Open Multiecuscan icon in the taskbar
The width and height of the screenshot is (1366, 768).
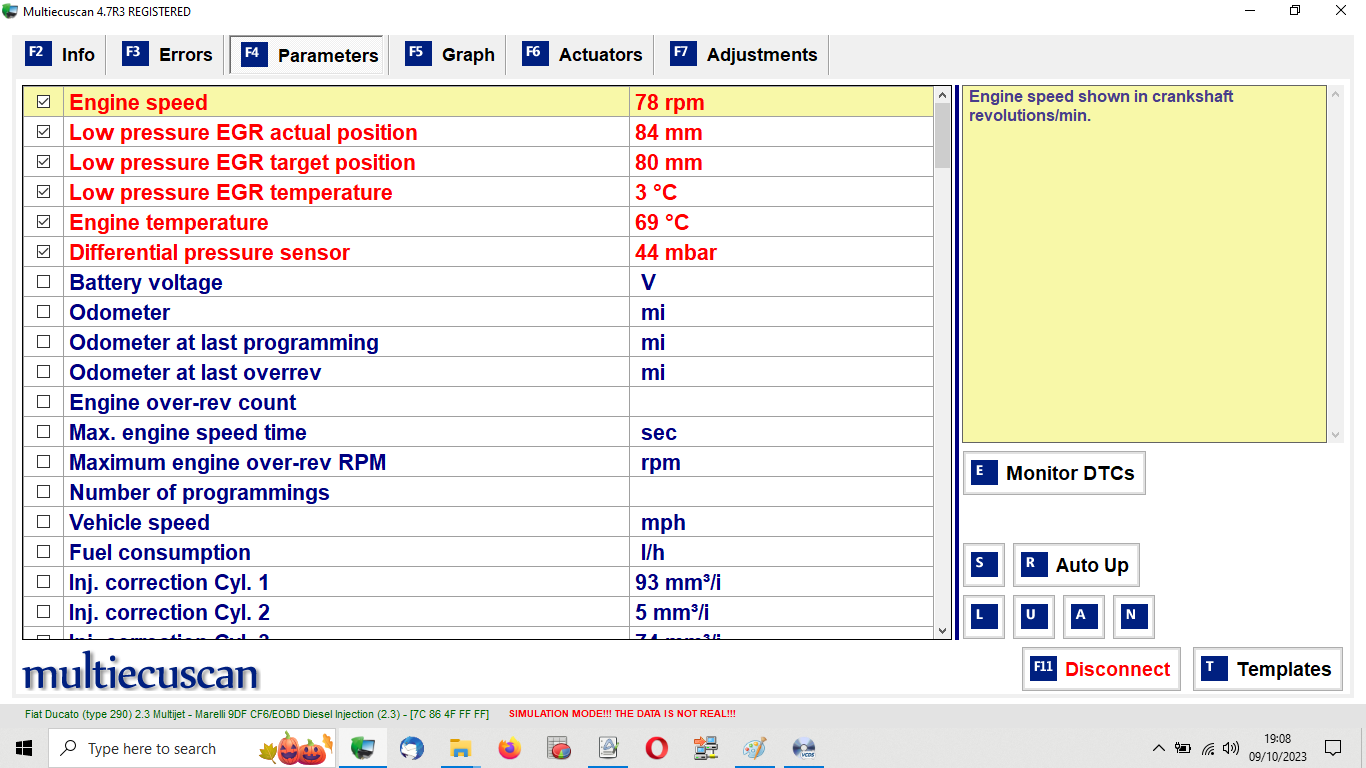coord(362,748)
